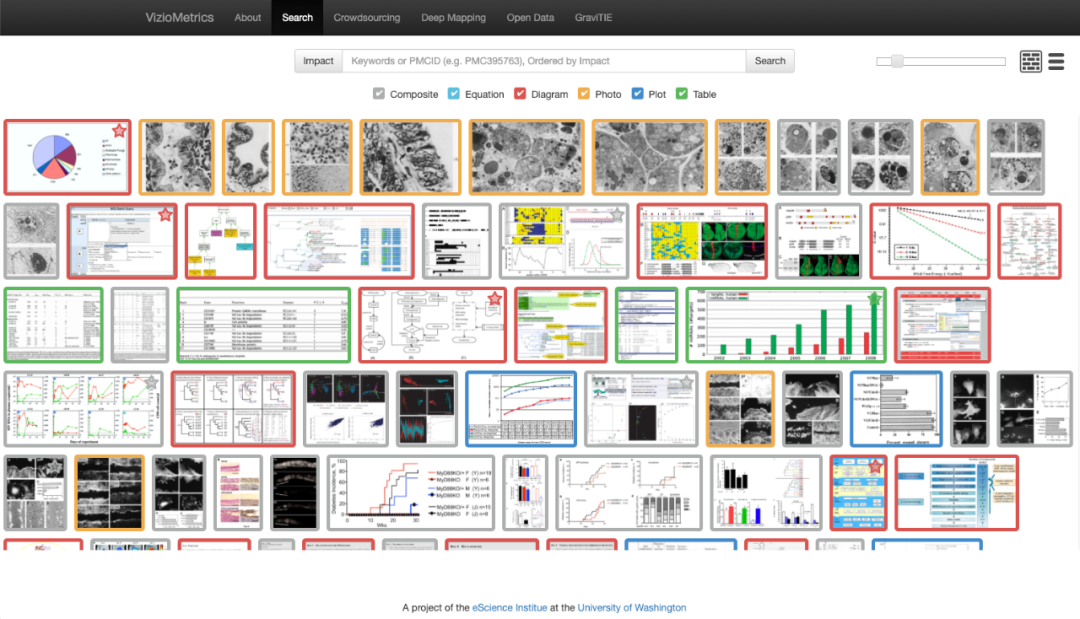Open the Impact ordering dropdown
Screen dimensions: 1080x619
(318, 61)
